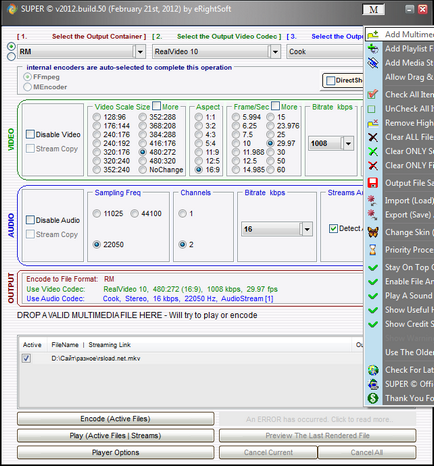The image size is (434, 466).
Task: Click the Add Playlist File icon
Action: coord(373,49)
